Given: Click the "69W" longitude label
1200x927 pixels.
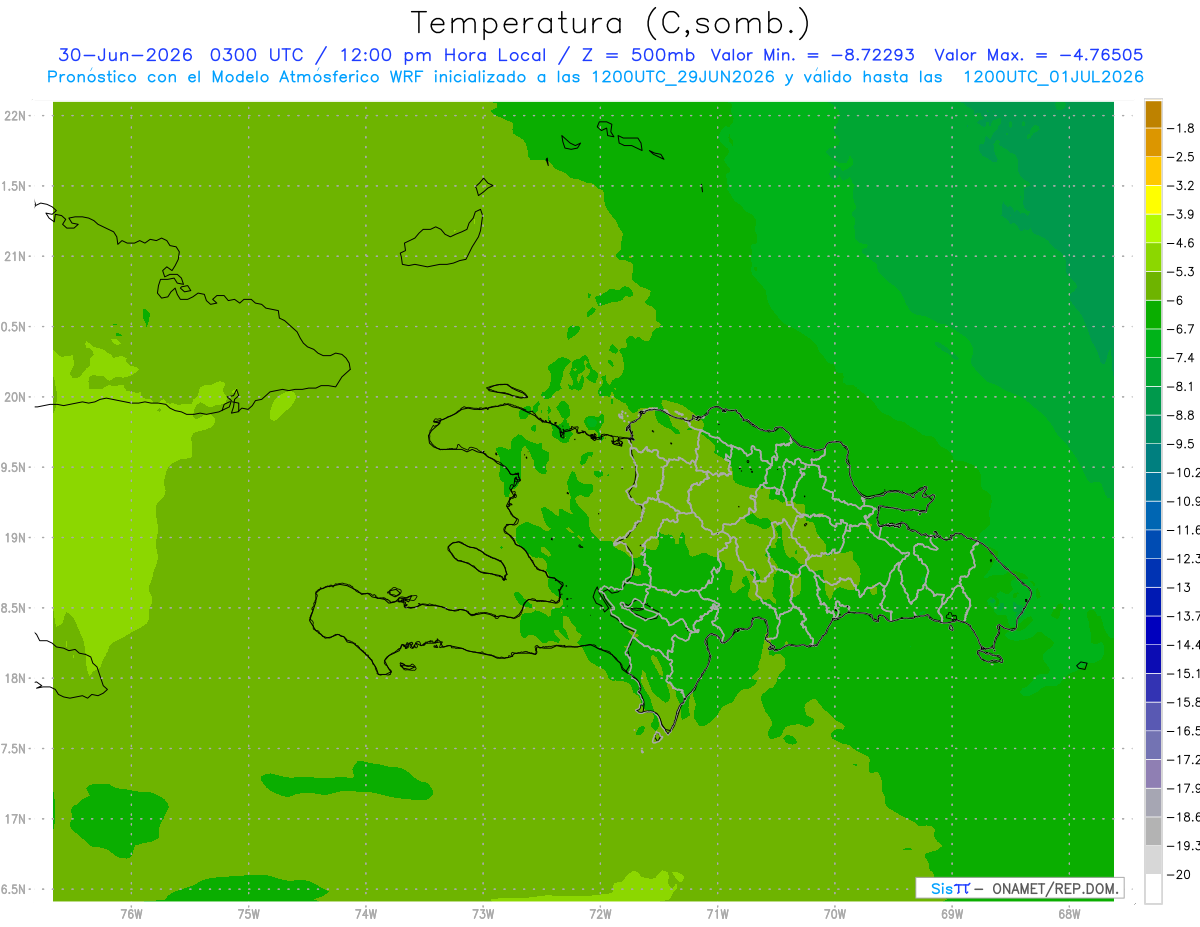Looking at the screenshot, I should click(952, 914).
